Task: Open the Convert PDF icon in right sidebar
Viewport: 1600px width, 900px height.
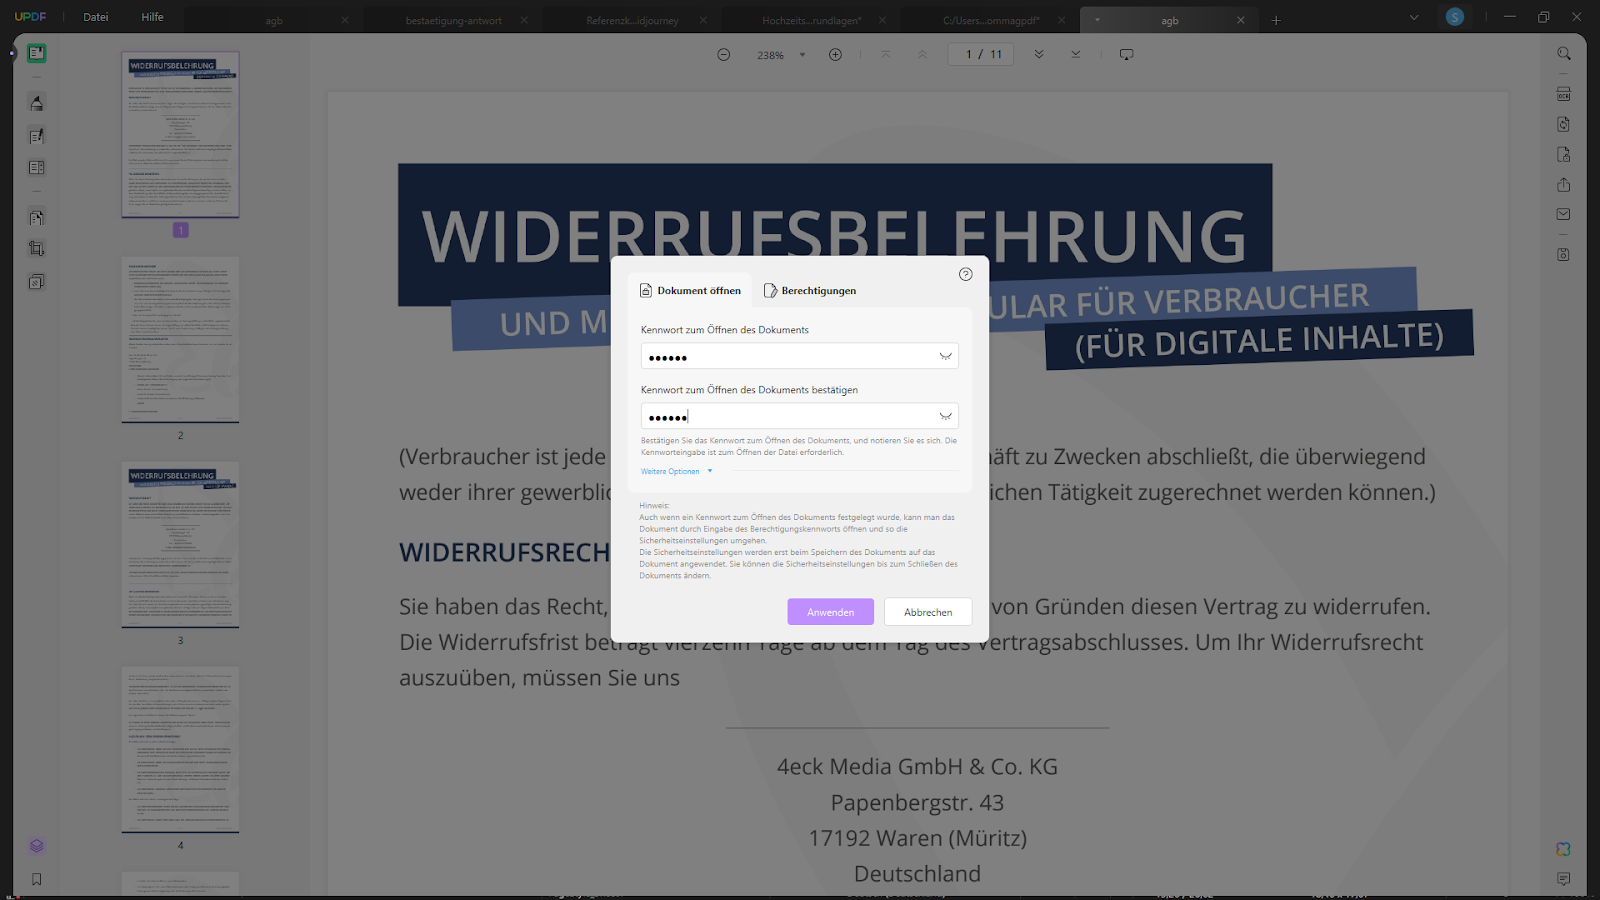Action: click(x=1564, y=124)
